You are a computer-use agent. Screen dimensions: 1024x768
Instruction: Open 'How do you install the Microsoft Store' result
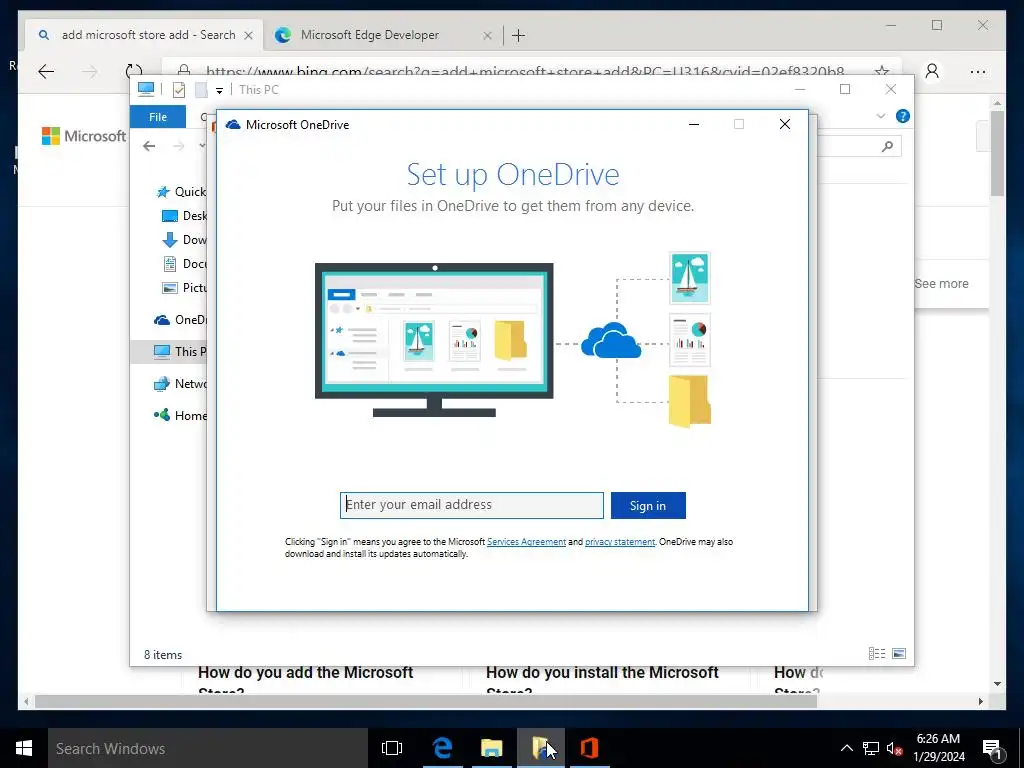(602, 680)
